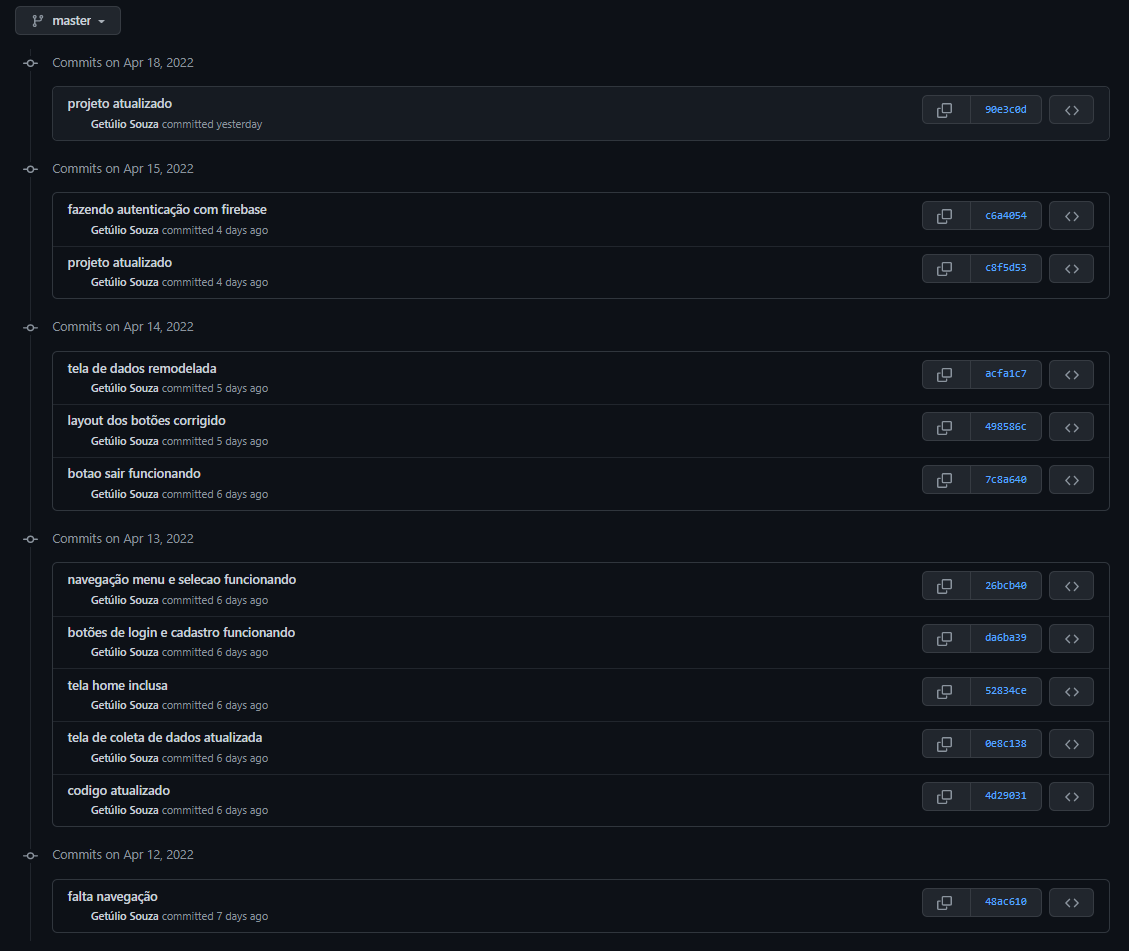Open commit hash link 48ac610
1129x951 pixels.
pyautogui.click(x=1005, y=902)
